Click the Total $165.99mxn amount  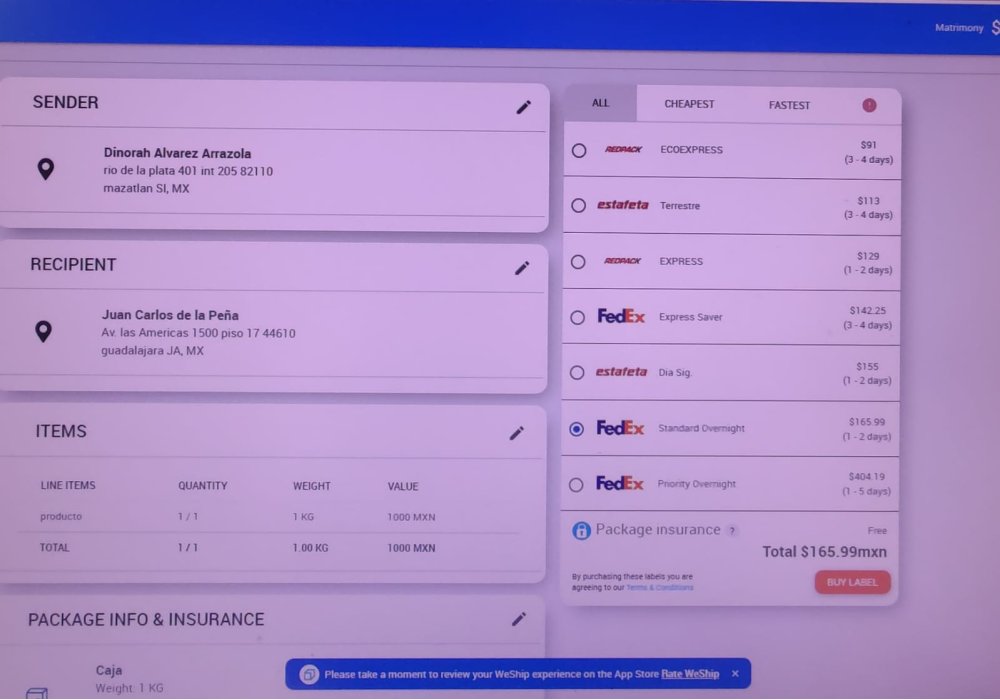(x=825, y=551)
